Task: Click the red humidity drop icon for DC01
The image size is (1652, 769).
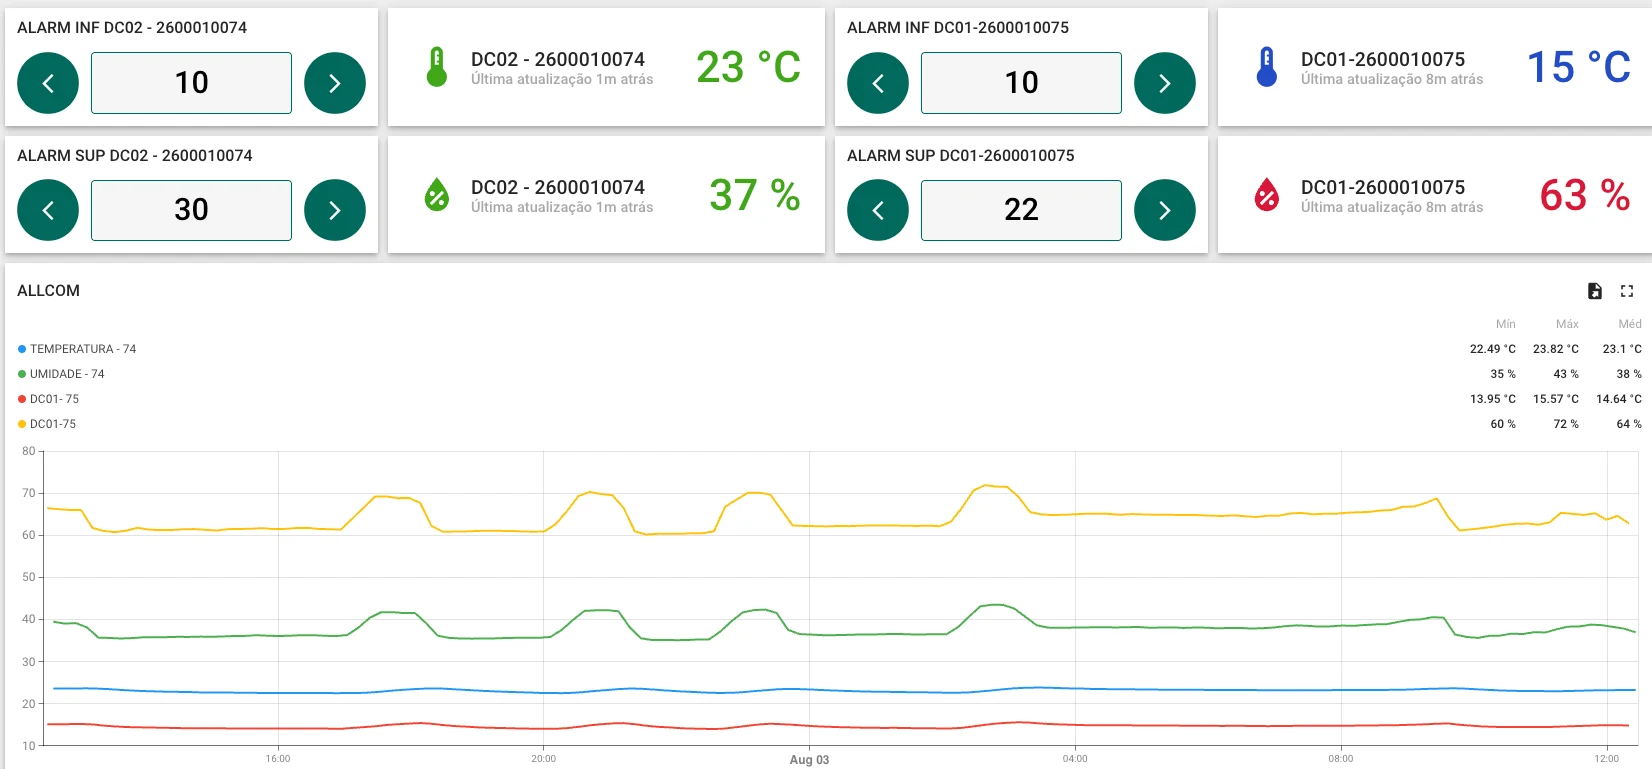Action: (x=1267, y=195)
